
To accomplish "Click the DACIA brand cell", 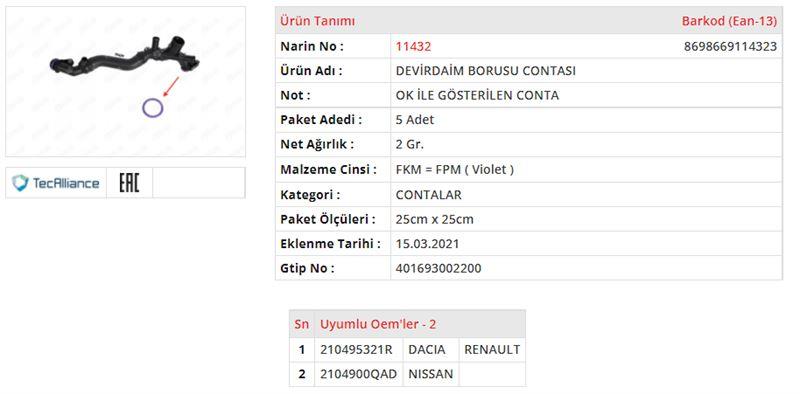I will [x=431, y=350].
